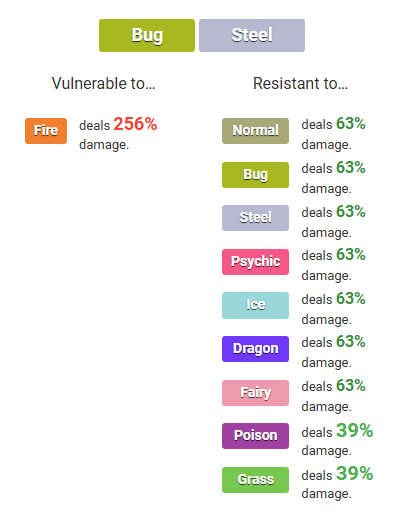Select the pink Psychic type tag
The height and width of the screenshot is (521, 408).
[x=255, y=262]
